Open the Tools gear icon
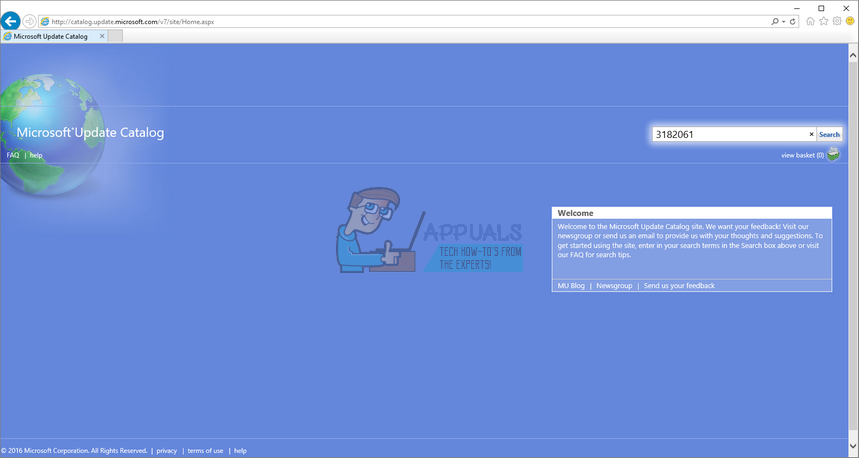This screenshot has width=859, height=458. 837,21
